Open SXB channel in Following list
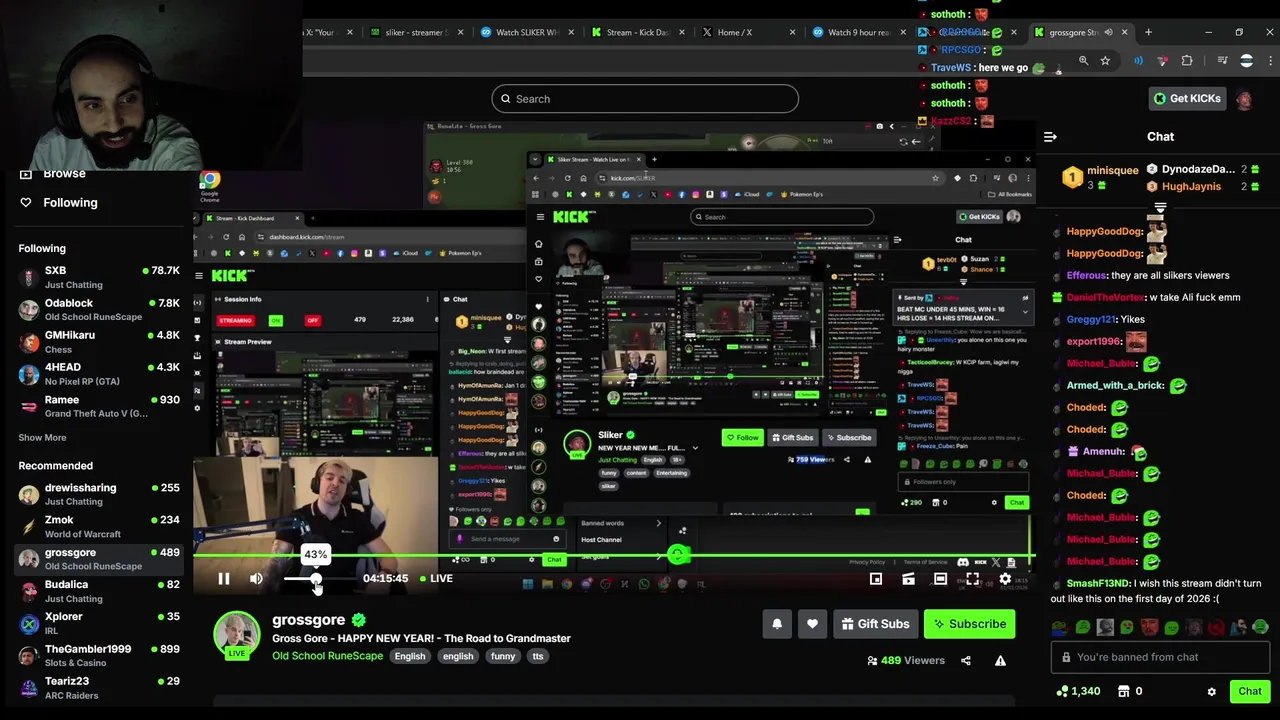Viewport: 1280px width, 720px height. pyautogui.click(x=98, y=278)
